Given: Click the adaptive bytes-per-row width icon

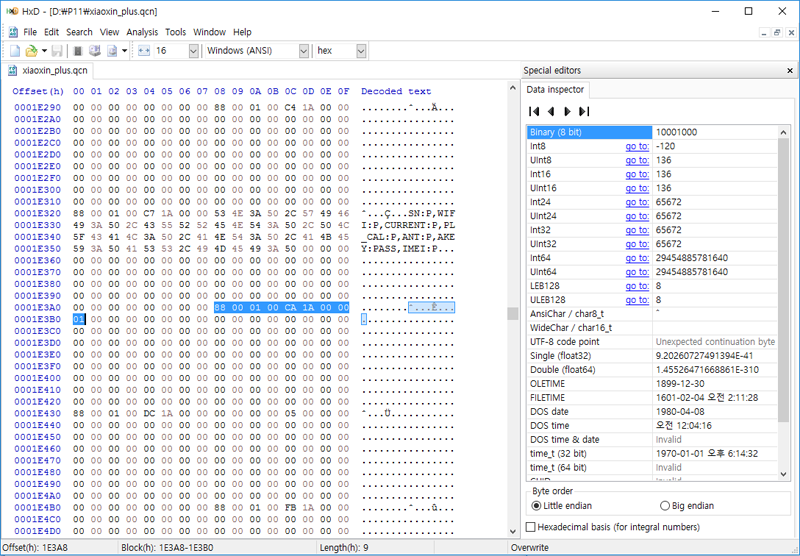Looking at the screenshot, I should click(x=144, y=50).
